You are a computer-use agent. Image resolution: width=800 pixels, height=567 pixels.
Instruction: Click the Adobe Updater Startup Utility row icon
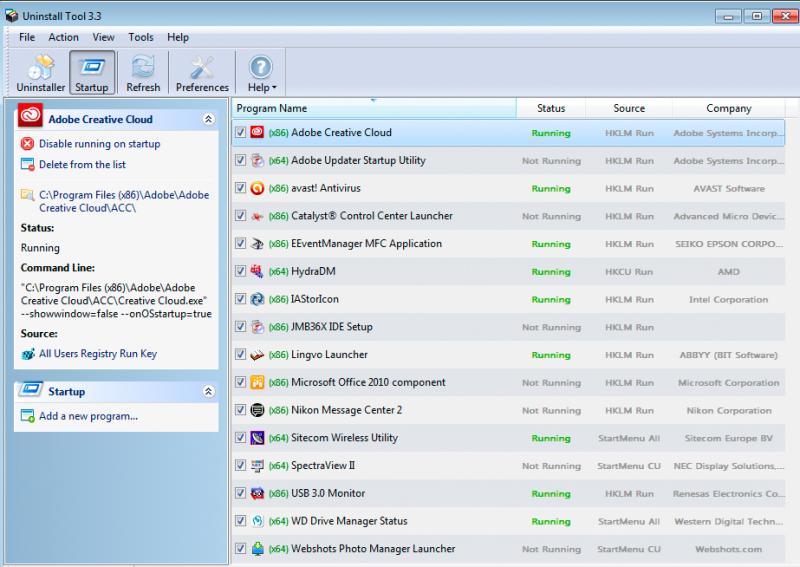[257, 160]
